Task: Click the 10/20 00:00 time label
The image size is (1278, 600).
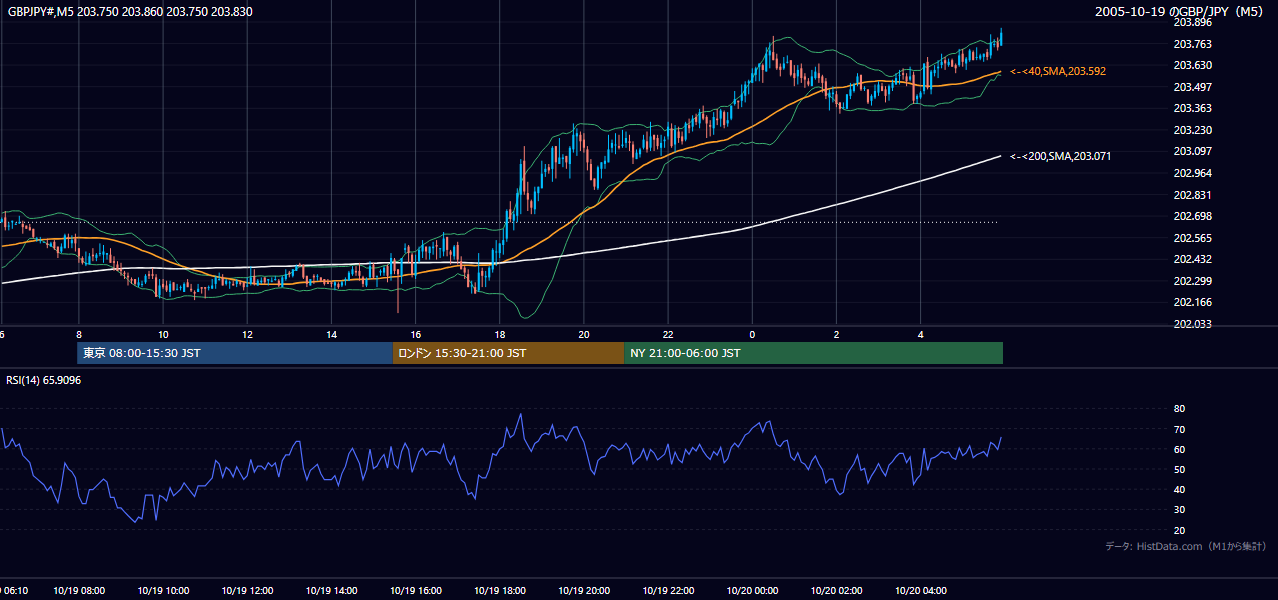Action: point(752,590)
